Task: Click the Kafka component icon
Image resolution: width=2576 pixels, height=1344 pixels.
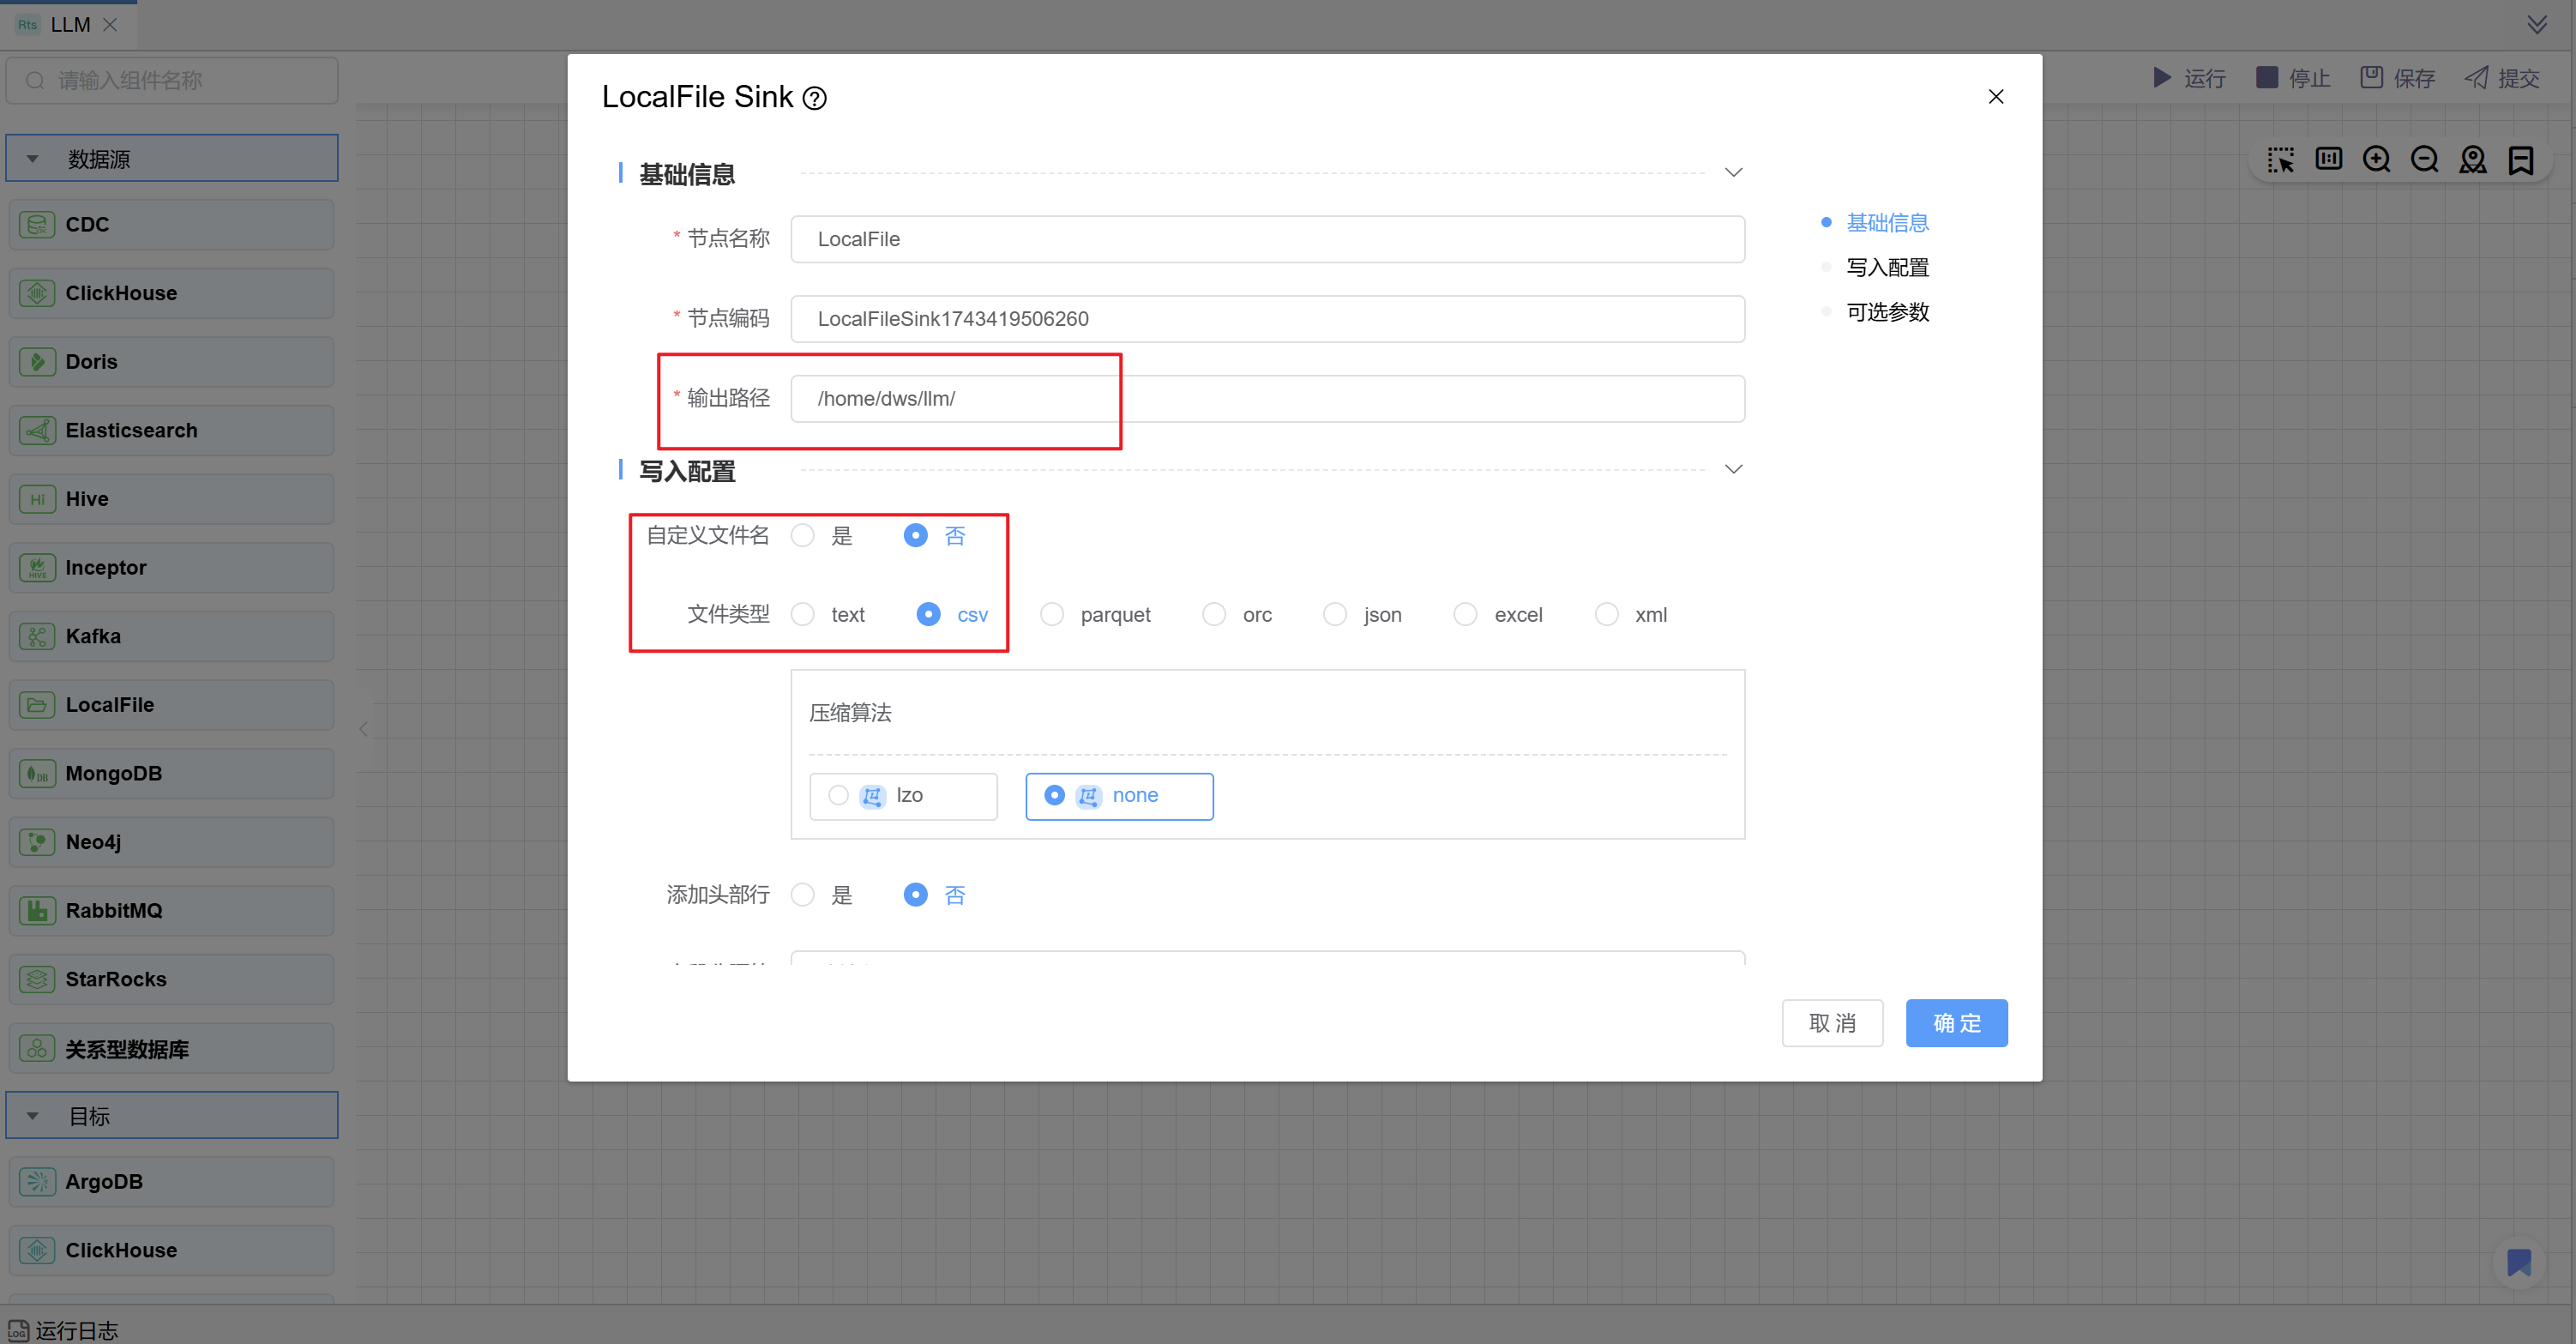Action: click(x=37, y=636)
